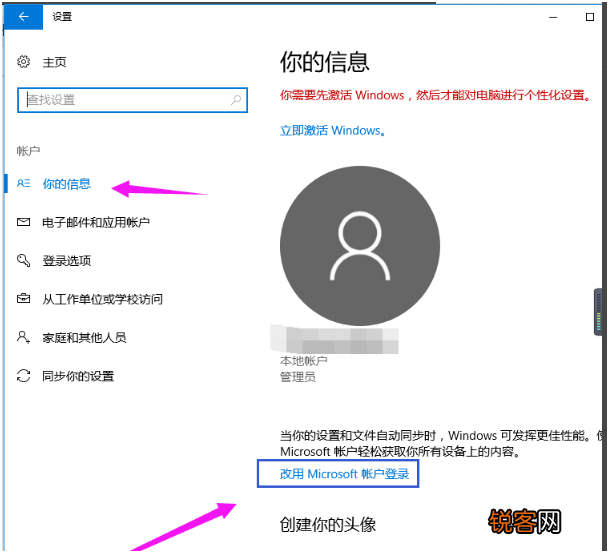Open 同步你的设置 section
Viewport: 609px width, 553px height.
[x=78, y=376]
